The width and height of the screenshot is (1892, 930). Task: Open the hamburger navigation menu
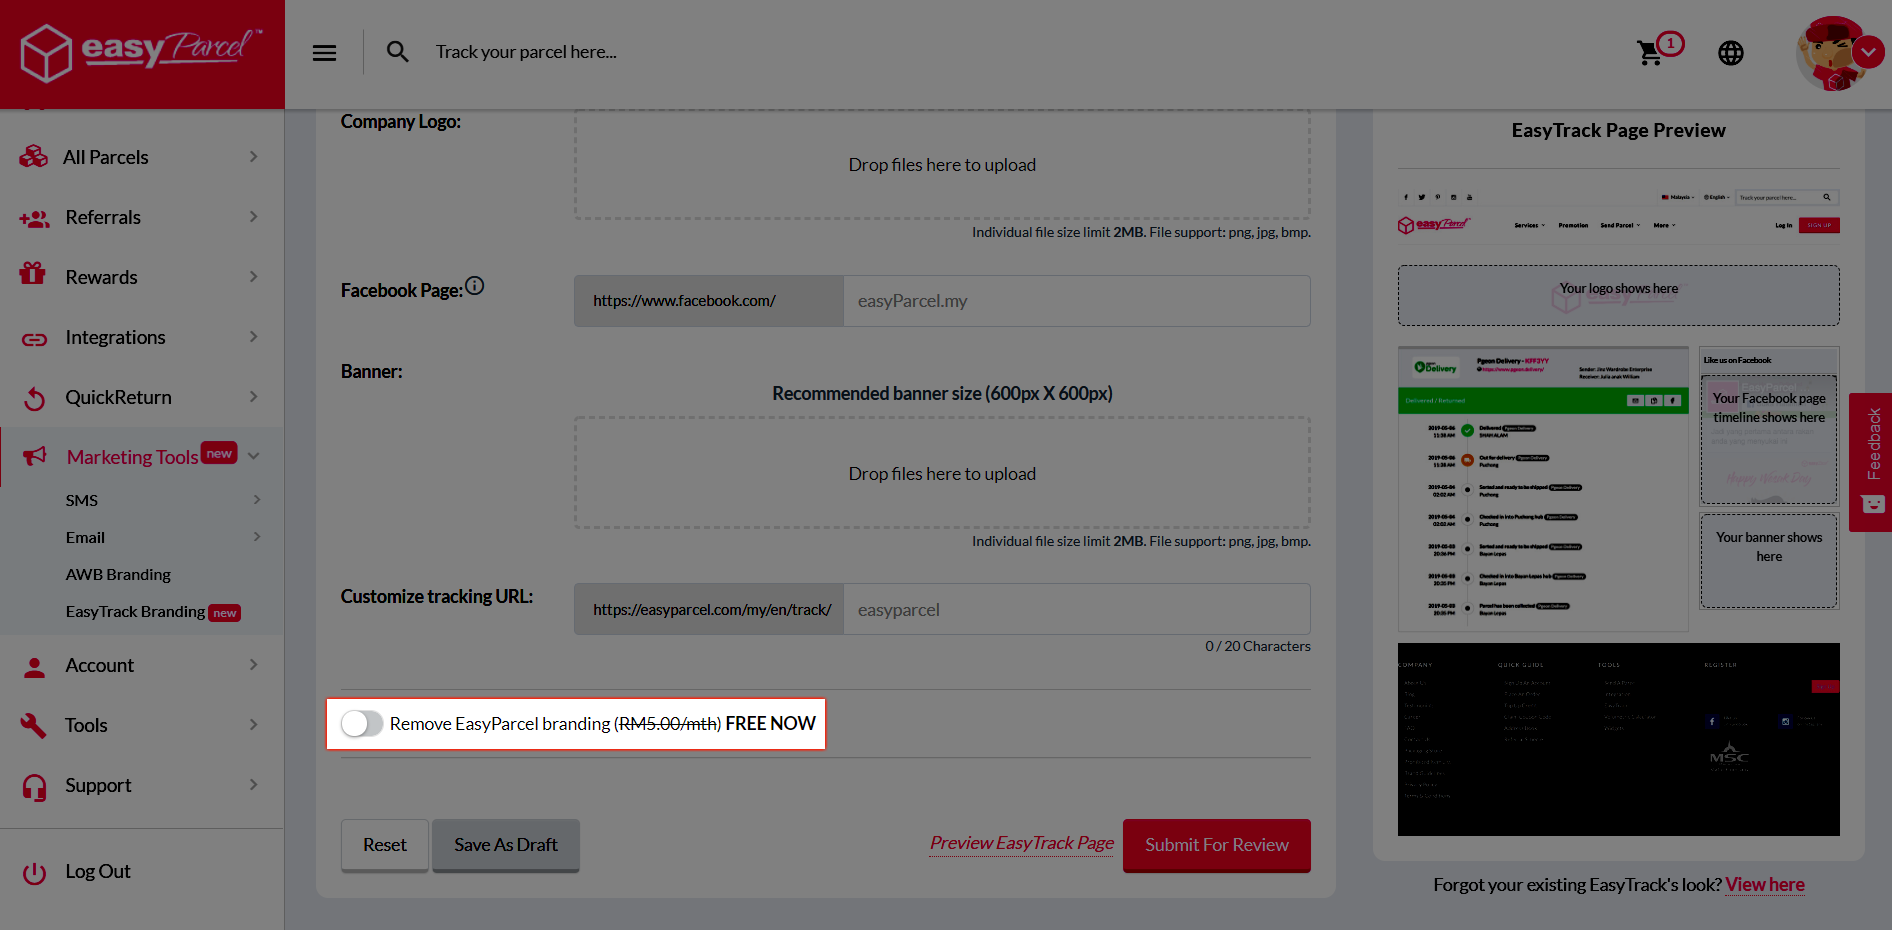point(324,52)
